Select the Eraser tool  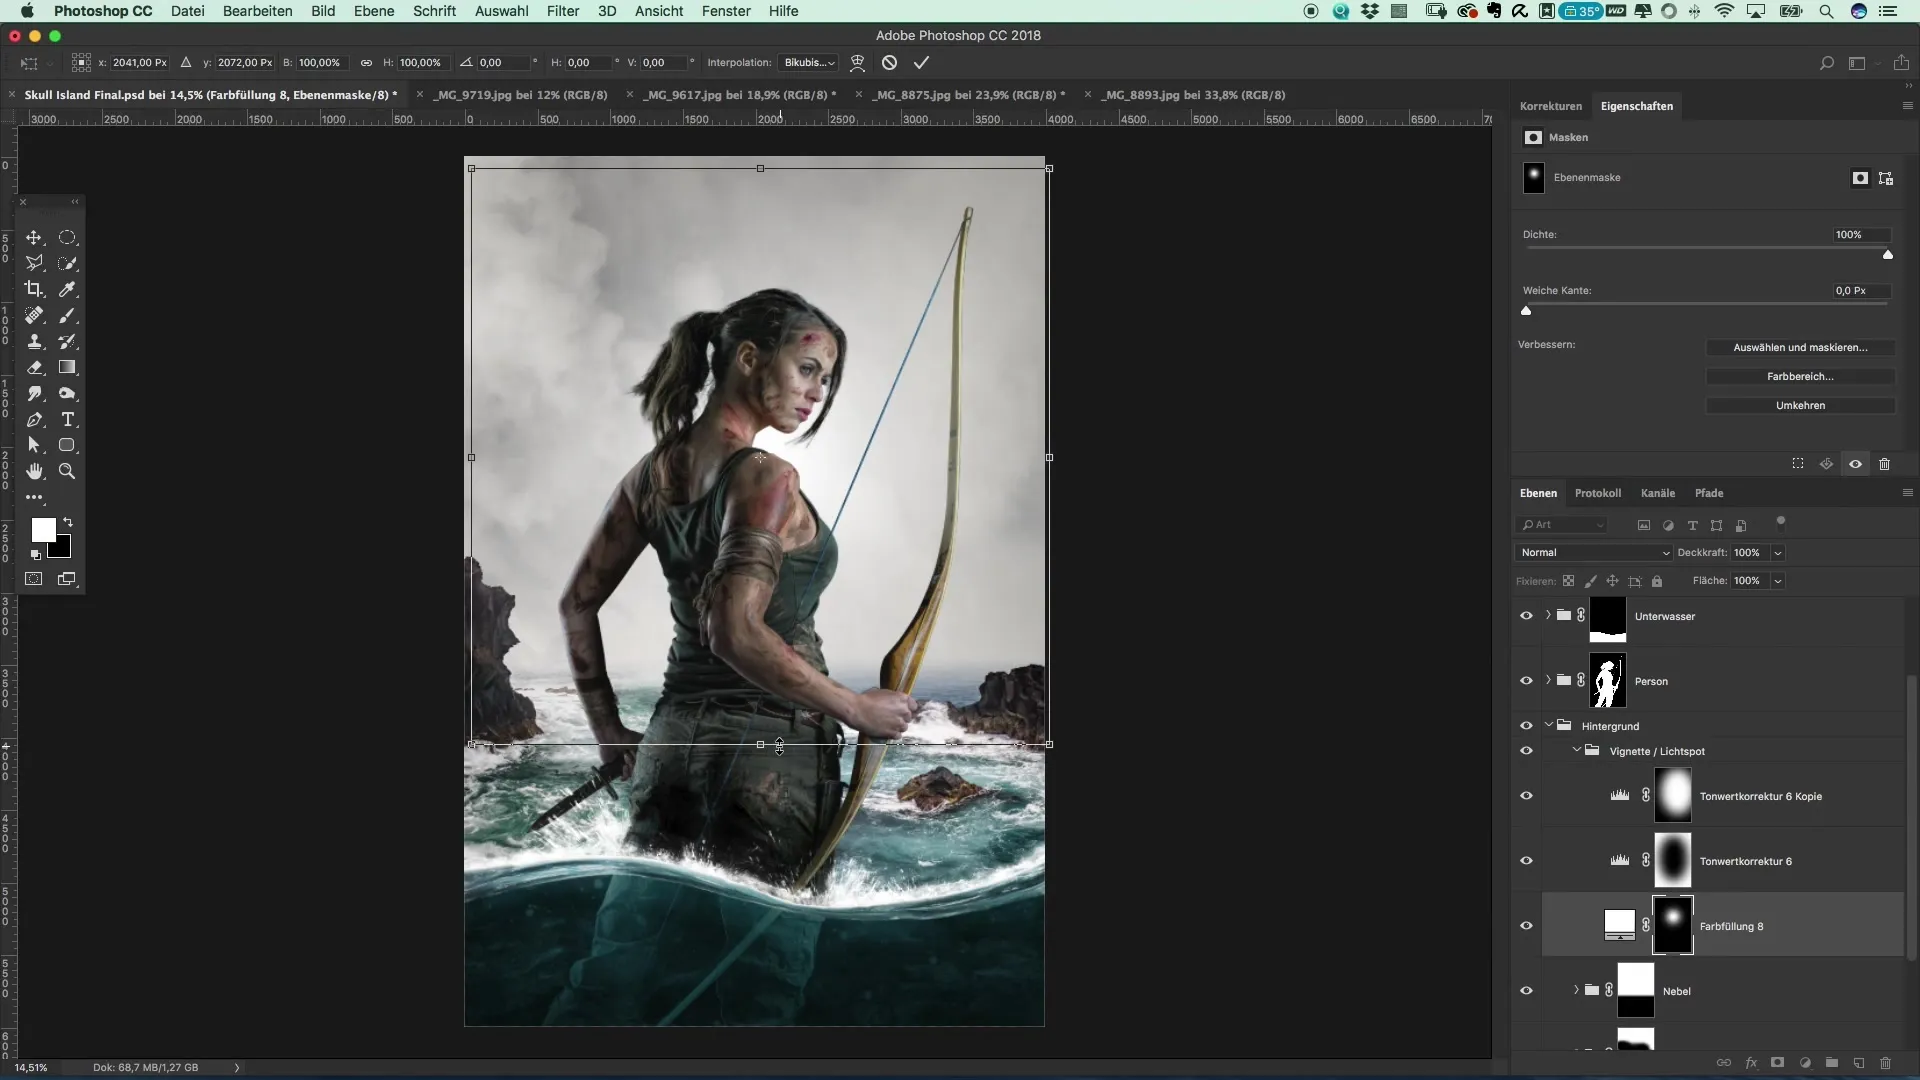tap(34, 367)
